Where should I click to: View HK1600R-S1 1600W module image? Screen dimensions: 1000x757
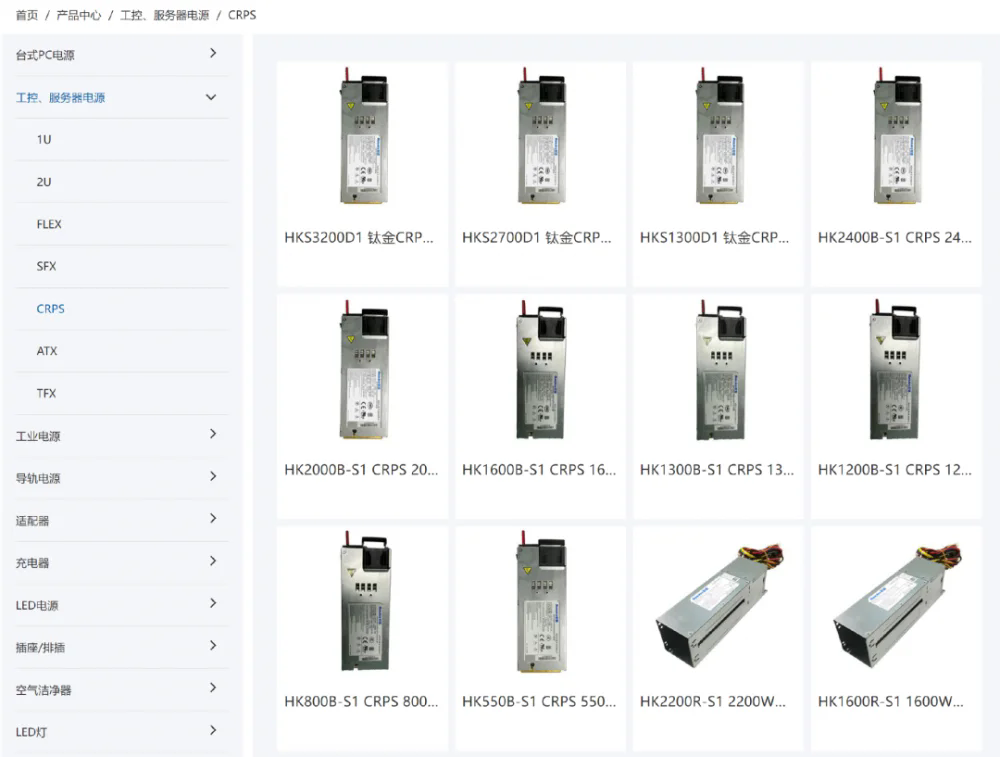[x=897, y=605]
